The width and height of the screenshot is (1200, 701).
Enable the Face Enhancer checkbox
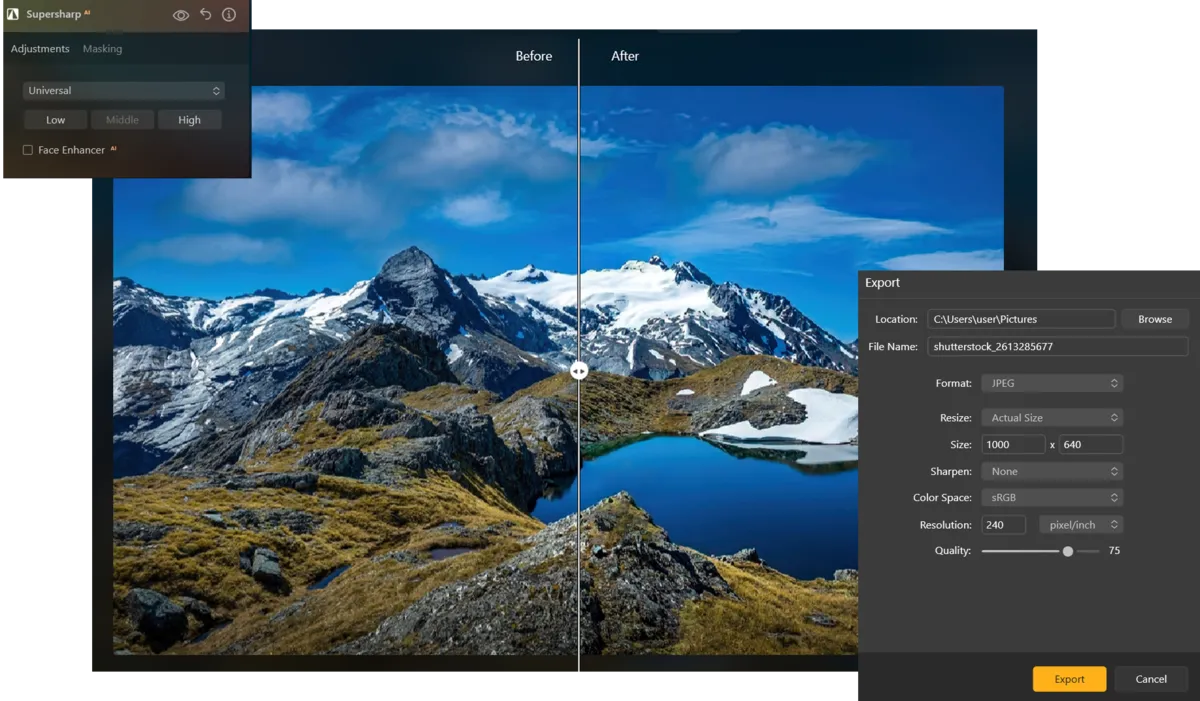point(27,149)
